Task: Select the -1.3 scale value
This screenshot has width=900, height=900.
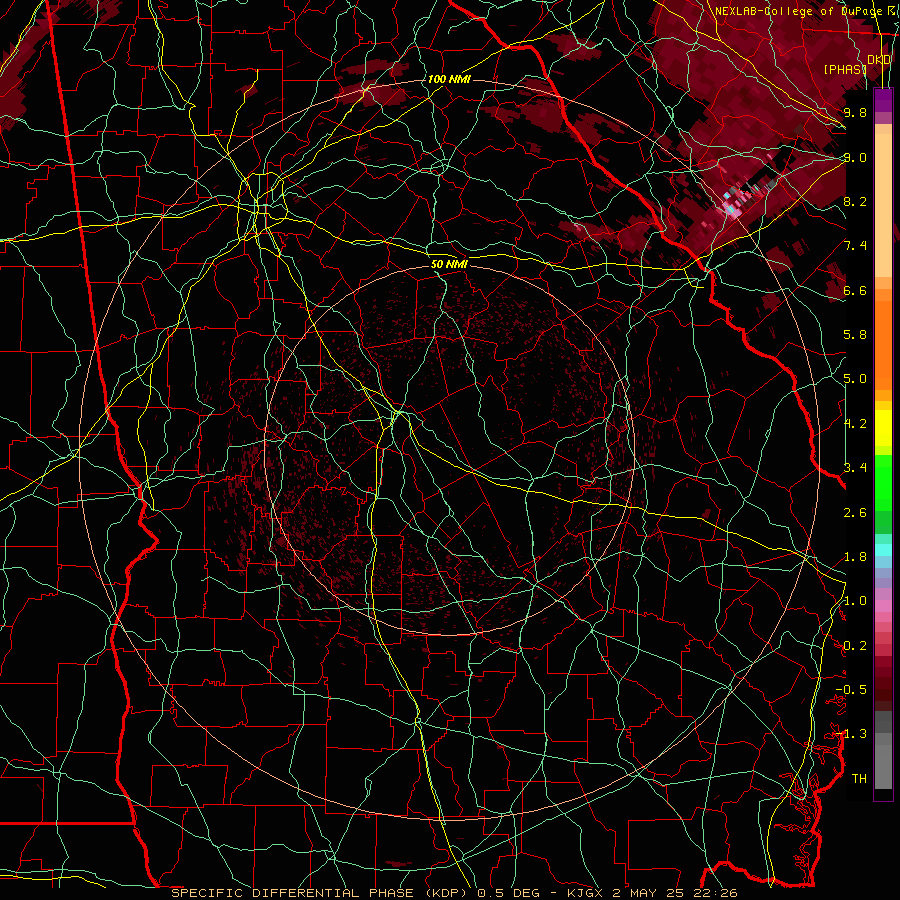Action: (x=851, y=734)
